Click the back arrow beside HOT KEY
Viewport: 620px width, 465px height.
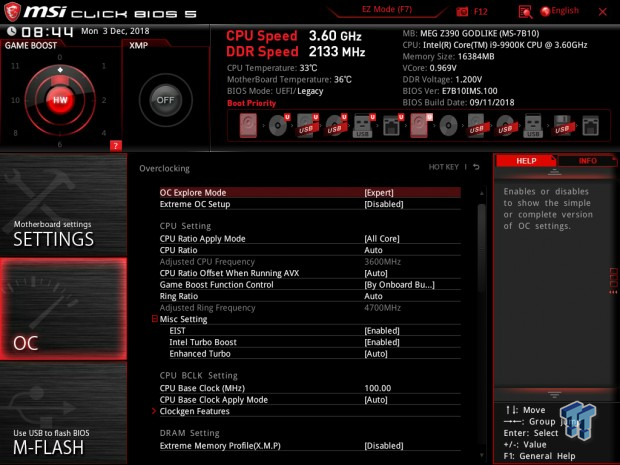point(476,167)
